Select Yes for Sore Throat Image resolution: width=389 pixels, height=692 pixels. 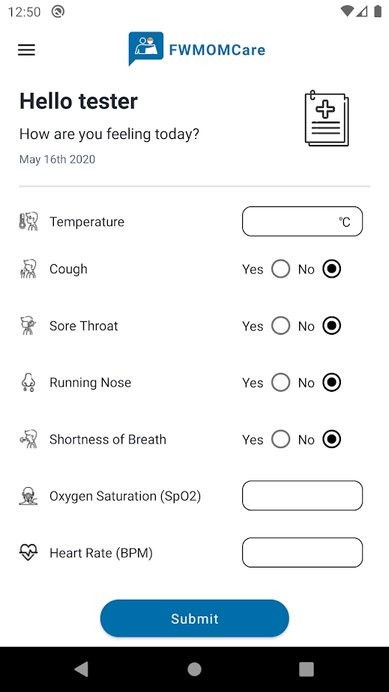click(281, 326)
